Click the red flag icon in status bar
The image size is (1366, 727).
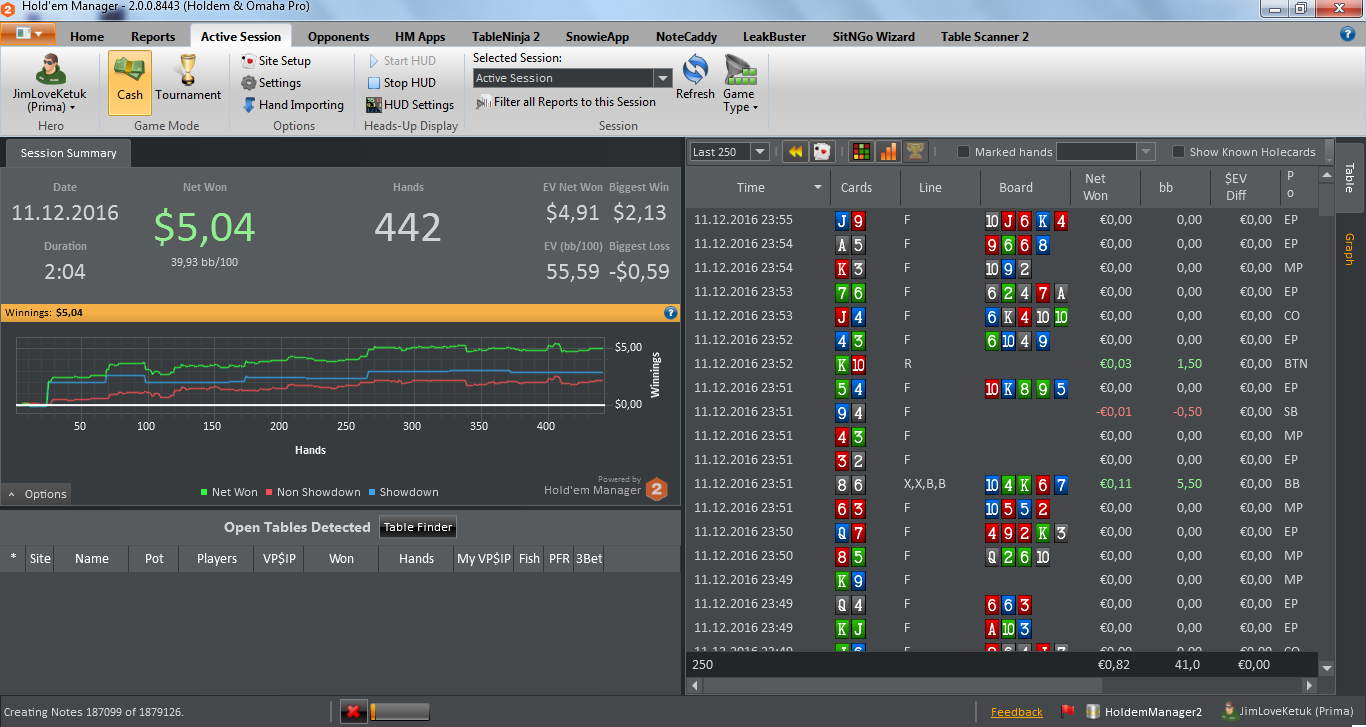point(1067,712)
